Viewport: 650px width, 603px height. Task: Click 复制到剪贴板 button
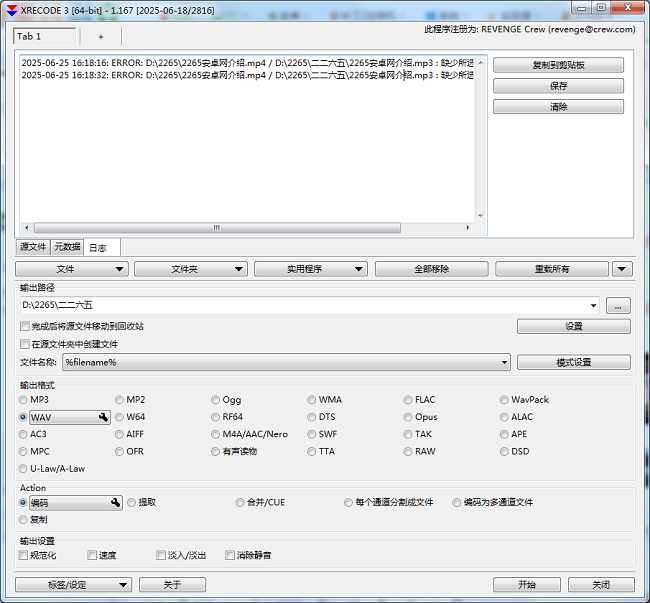click(558, 65)
